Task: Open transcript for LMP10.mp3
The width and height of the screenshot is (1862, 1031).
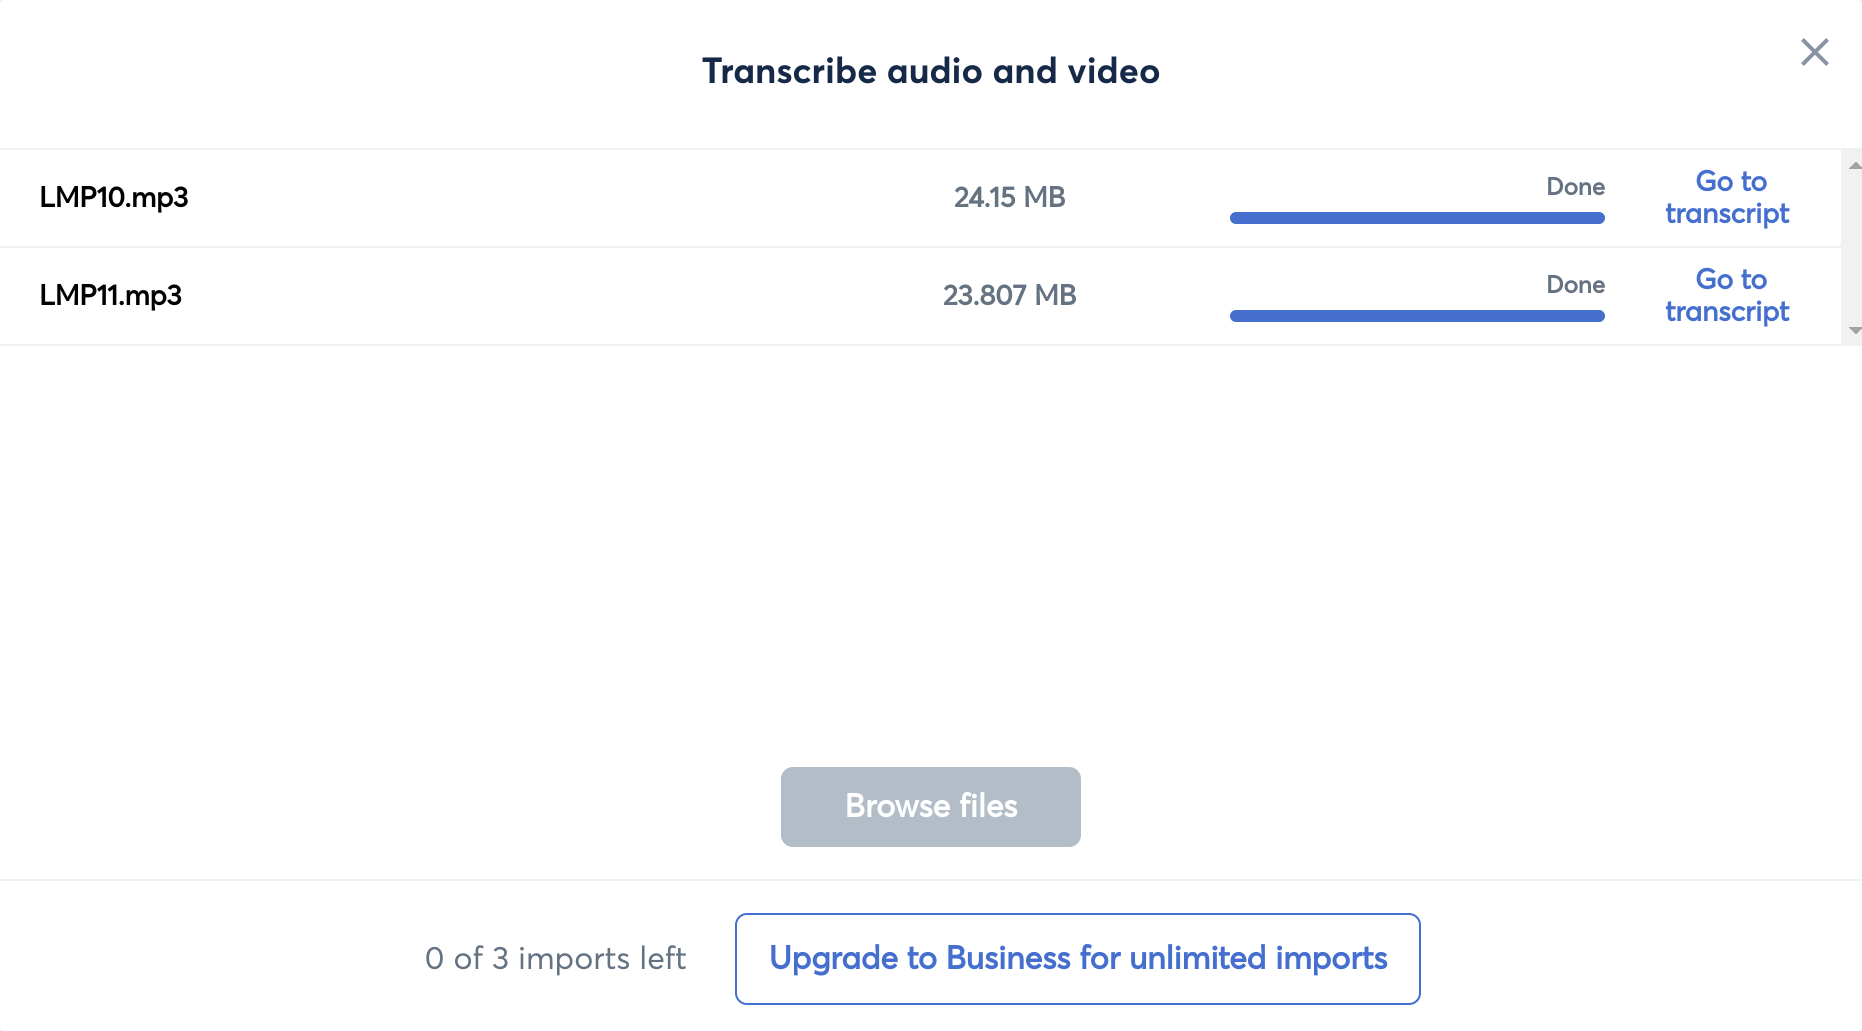Action: pyautogui.click(x=1727, y=197)
